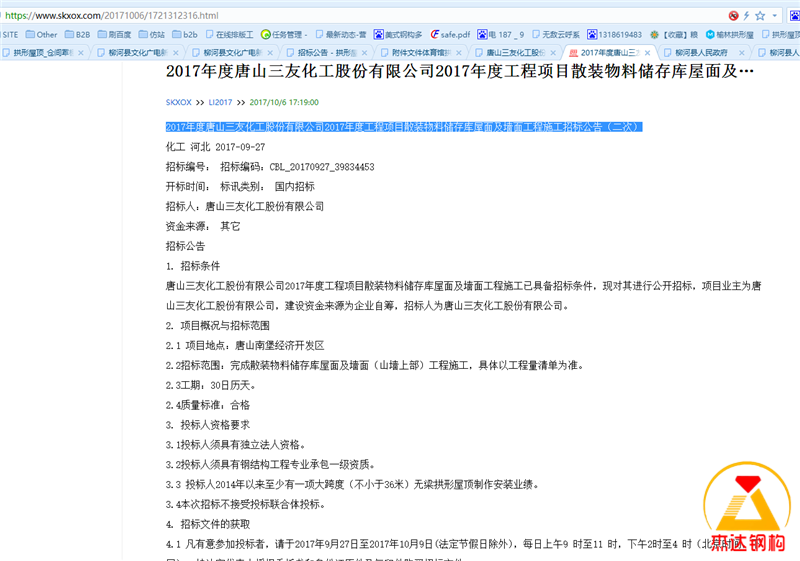Open the SITE bookmark
Screen dimensions: 800x561
[10, 35]
